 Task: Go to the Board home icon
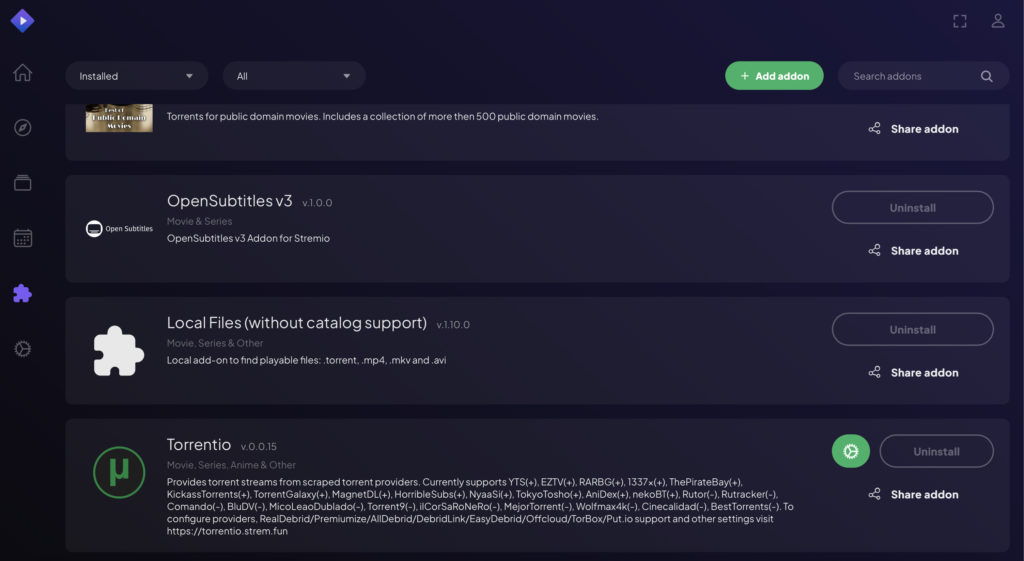pos(22,73)
